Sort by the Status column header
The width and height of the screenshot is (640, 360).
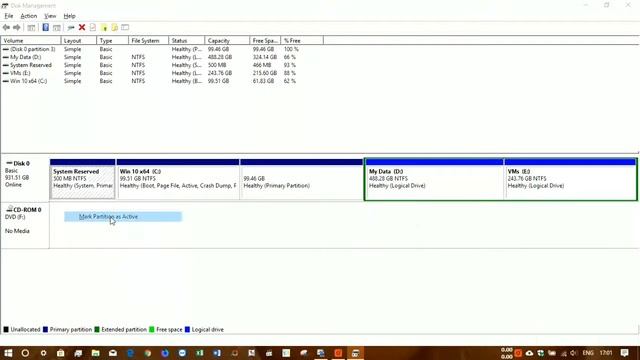(x=187, y=41)
